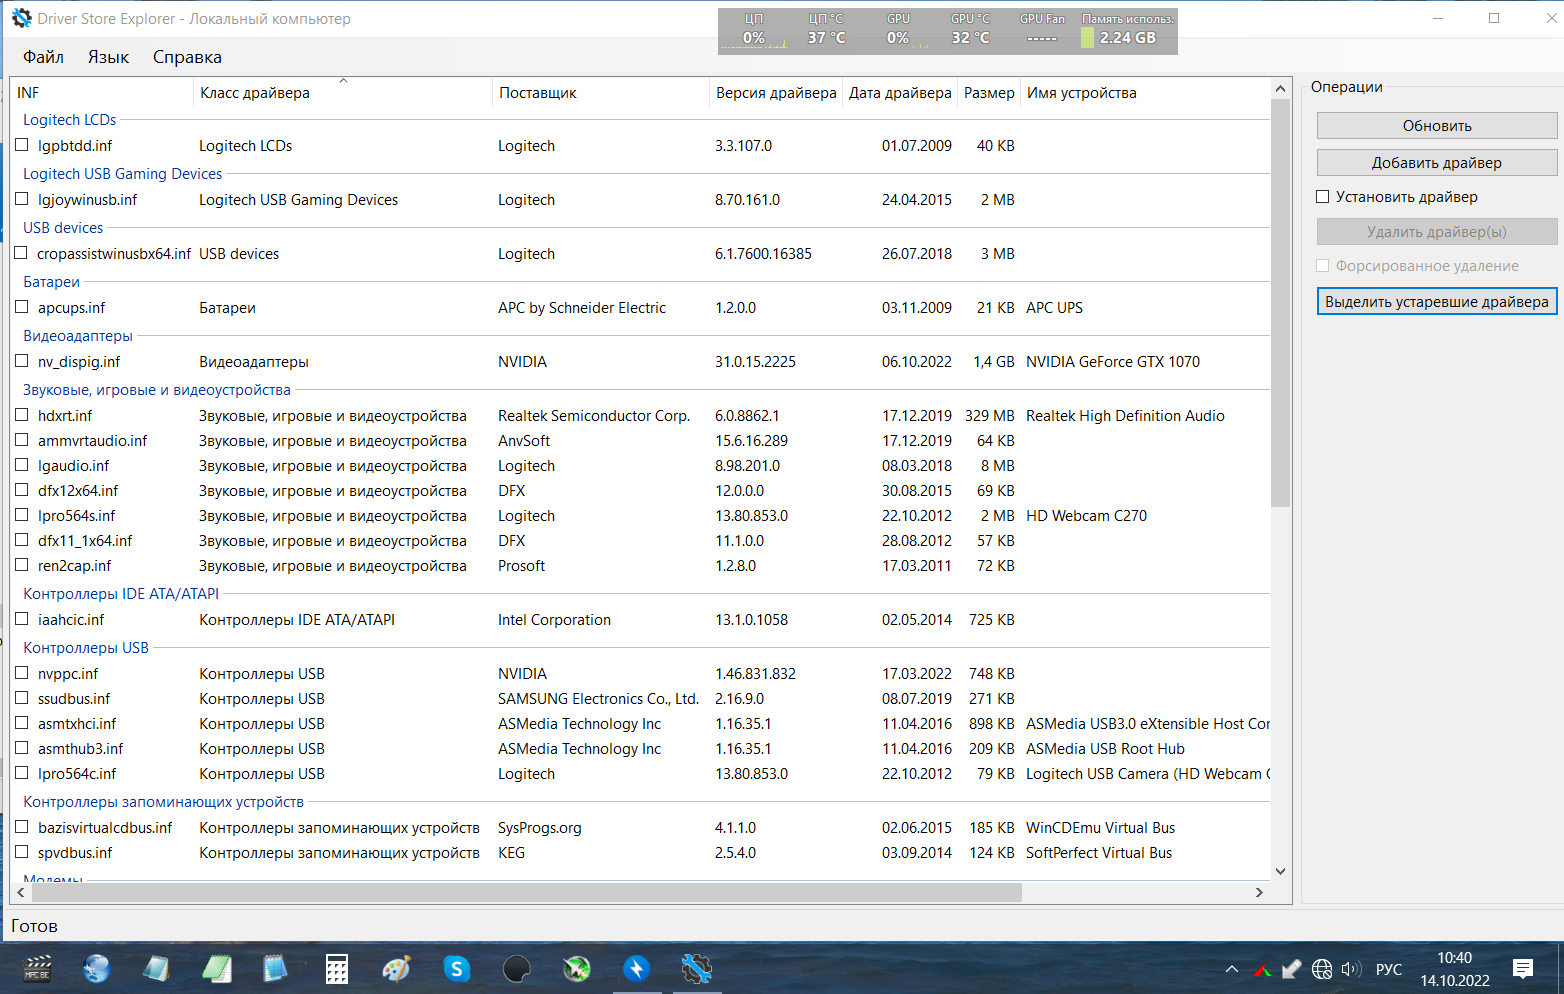This screenshot has height=994, width=1564.
Task: Switch to the blue lightning taskbar app
Action: (636, 968)
